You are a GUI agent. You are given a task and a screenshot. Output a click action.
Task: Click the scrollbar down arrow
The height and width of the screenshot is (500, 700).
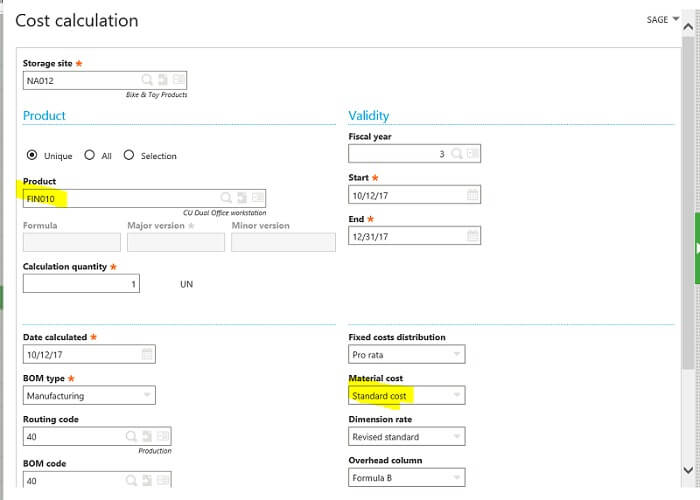[688, 470]
